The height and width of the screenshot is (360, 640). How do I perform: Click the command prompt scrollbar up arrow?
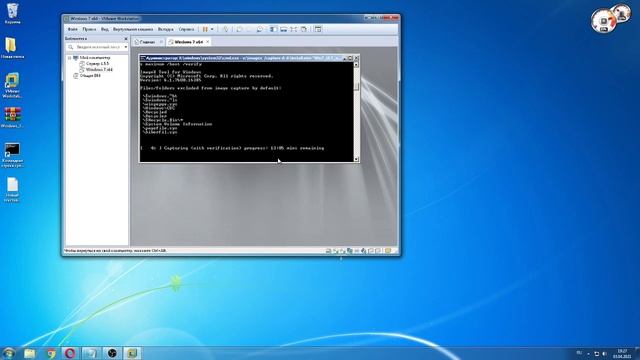[356, 64]
